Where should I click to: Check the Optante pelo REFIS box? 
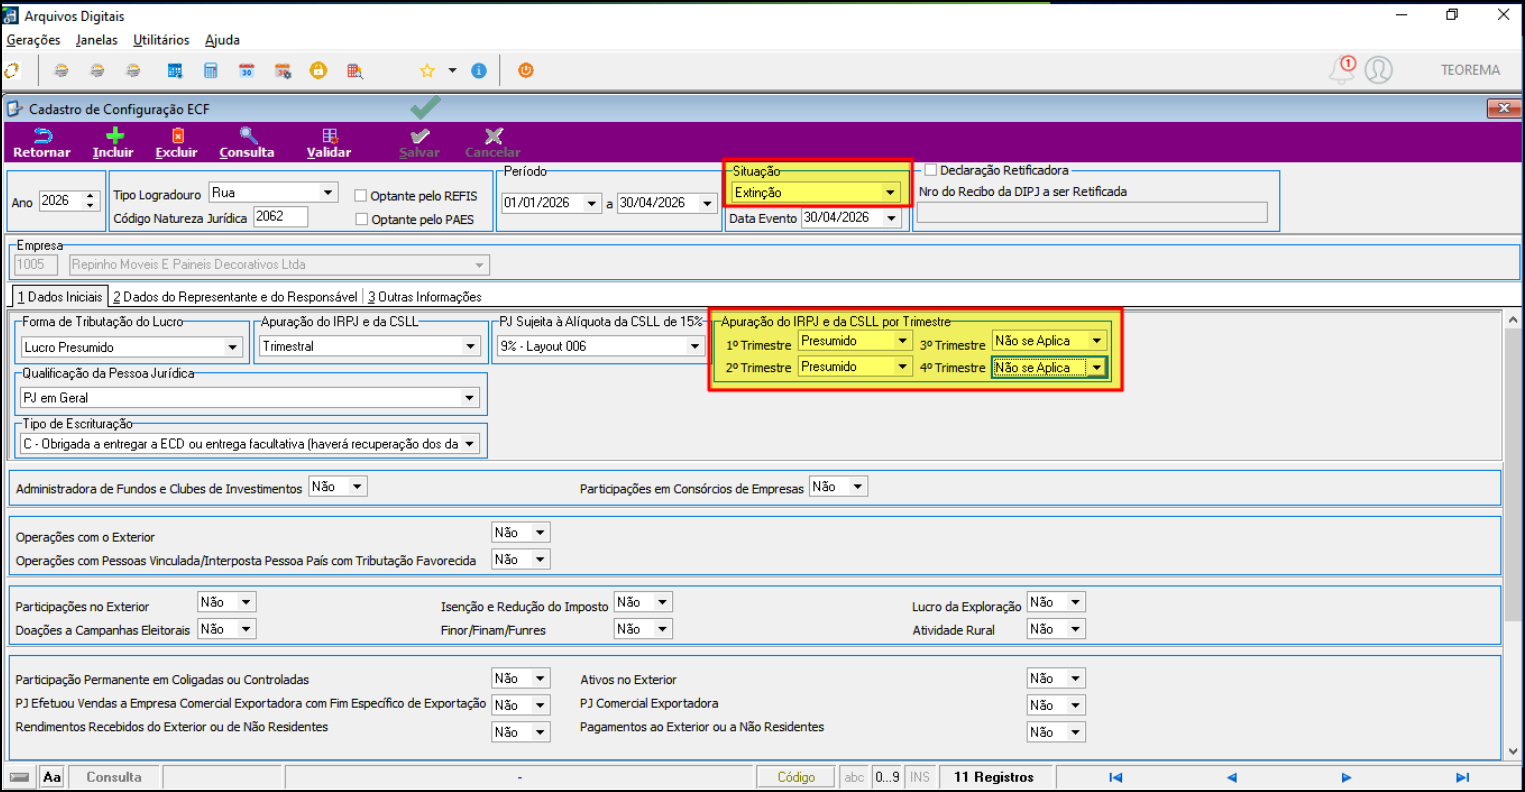(361, 196)
